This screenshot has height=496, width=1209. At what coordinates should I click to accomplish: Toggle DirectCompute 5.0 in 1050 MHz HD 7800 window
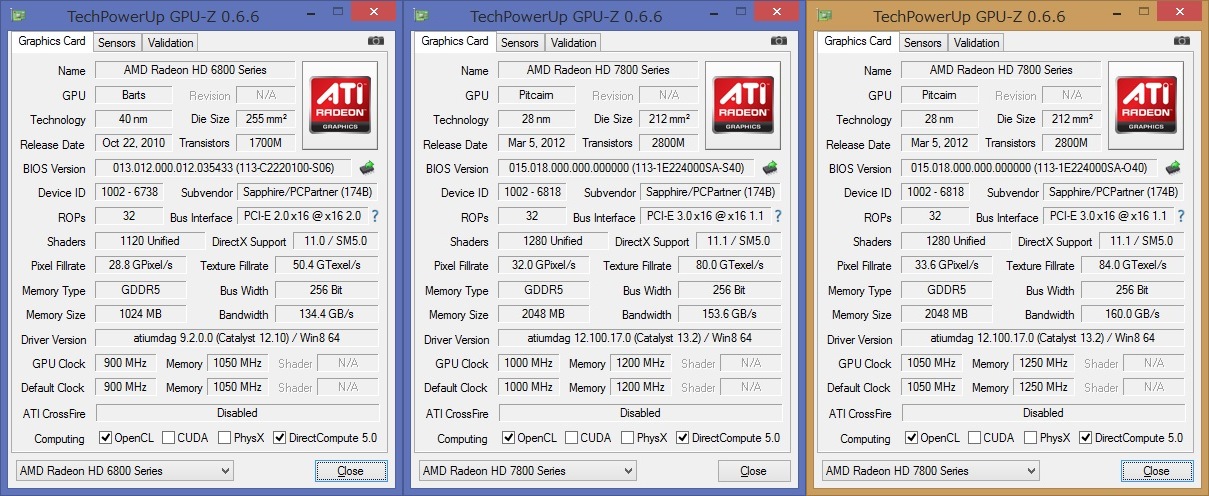click(x=1085, y=438)
